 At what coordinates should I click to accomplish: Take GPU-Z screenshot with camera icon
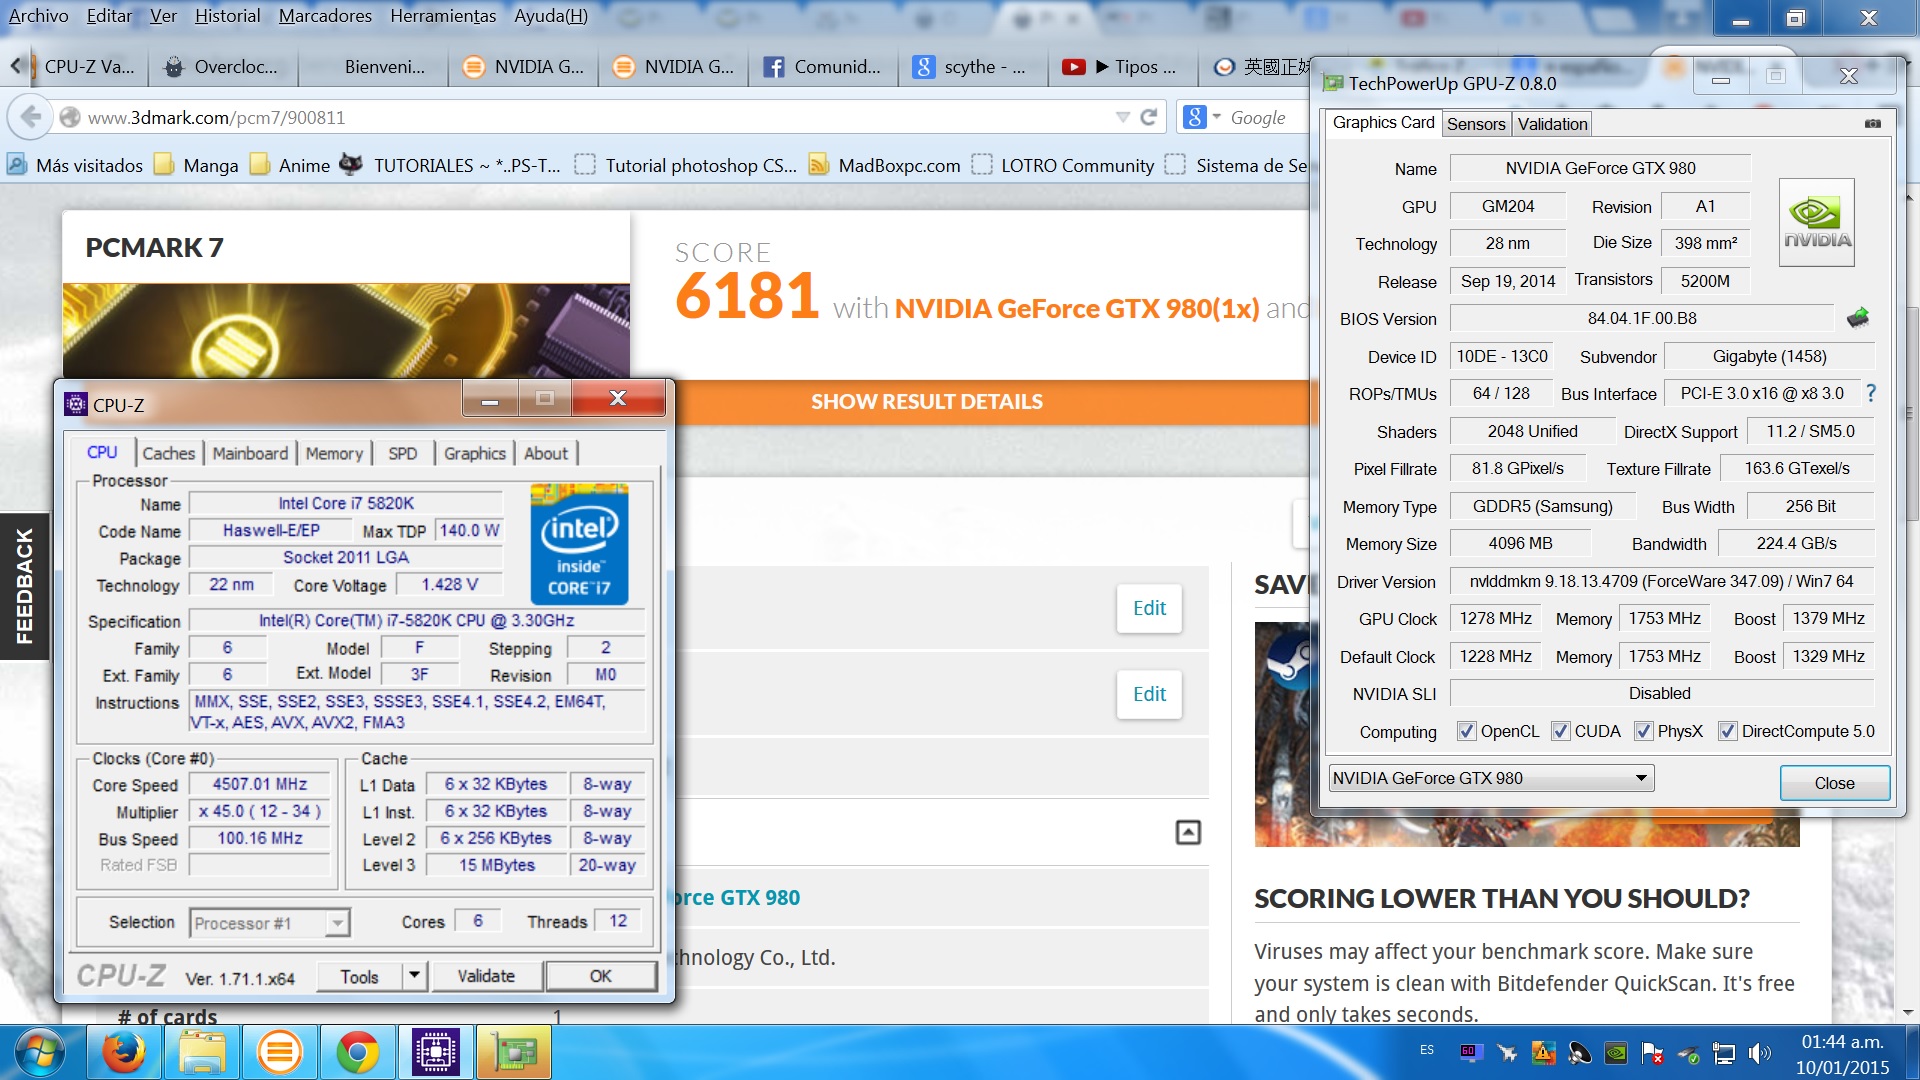click(x=1873, y=124)
